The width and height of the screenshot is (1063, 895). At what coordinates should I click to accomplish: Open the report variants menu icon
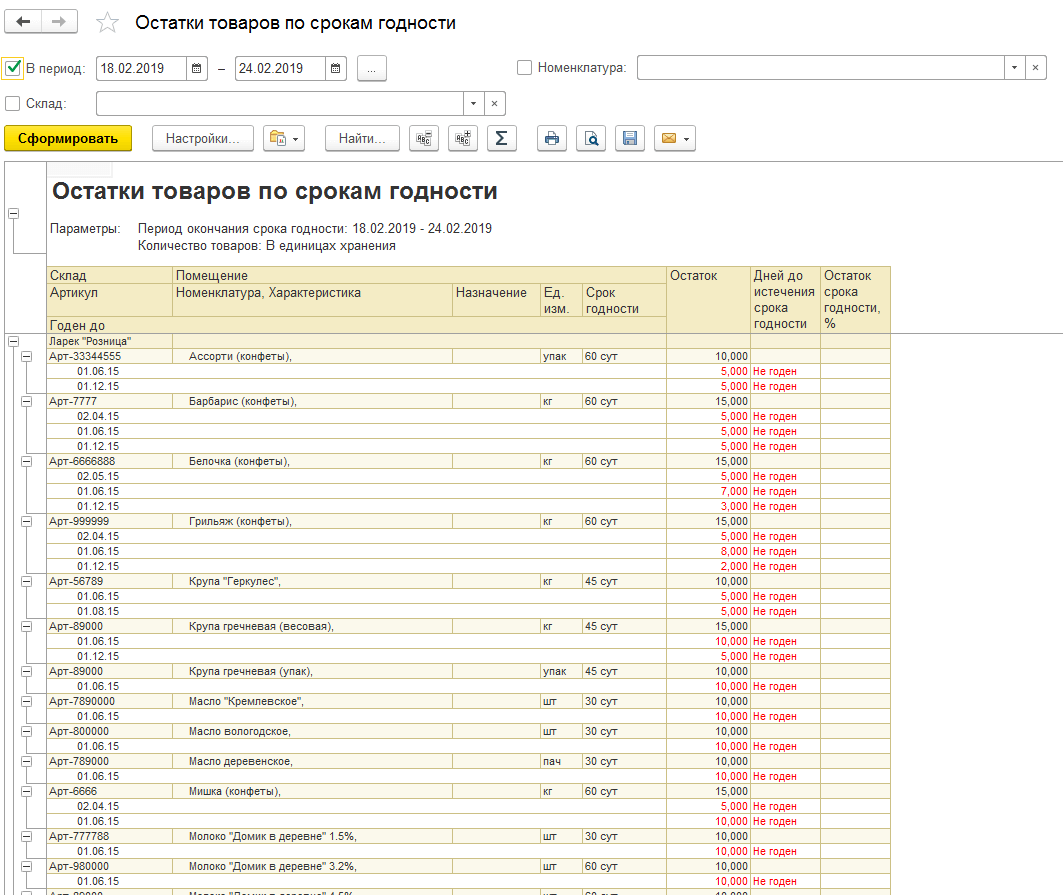tap(284, 138)
